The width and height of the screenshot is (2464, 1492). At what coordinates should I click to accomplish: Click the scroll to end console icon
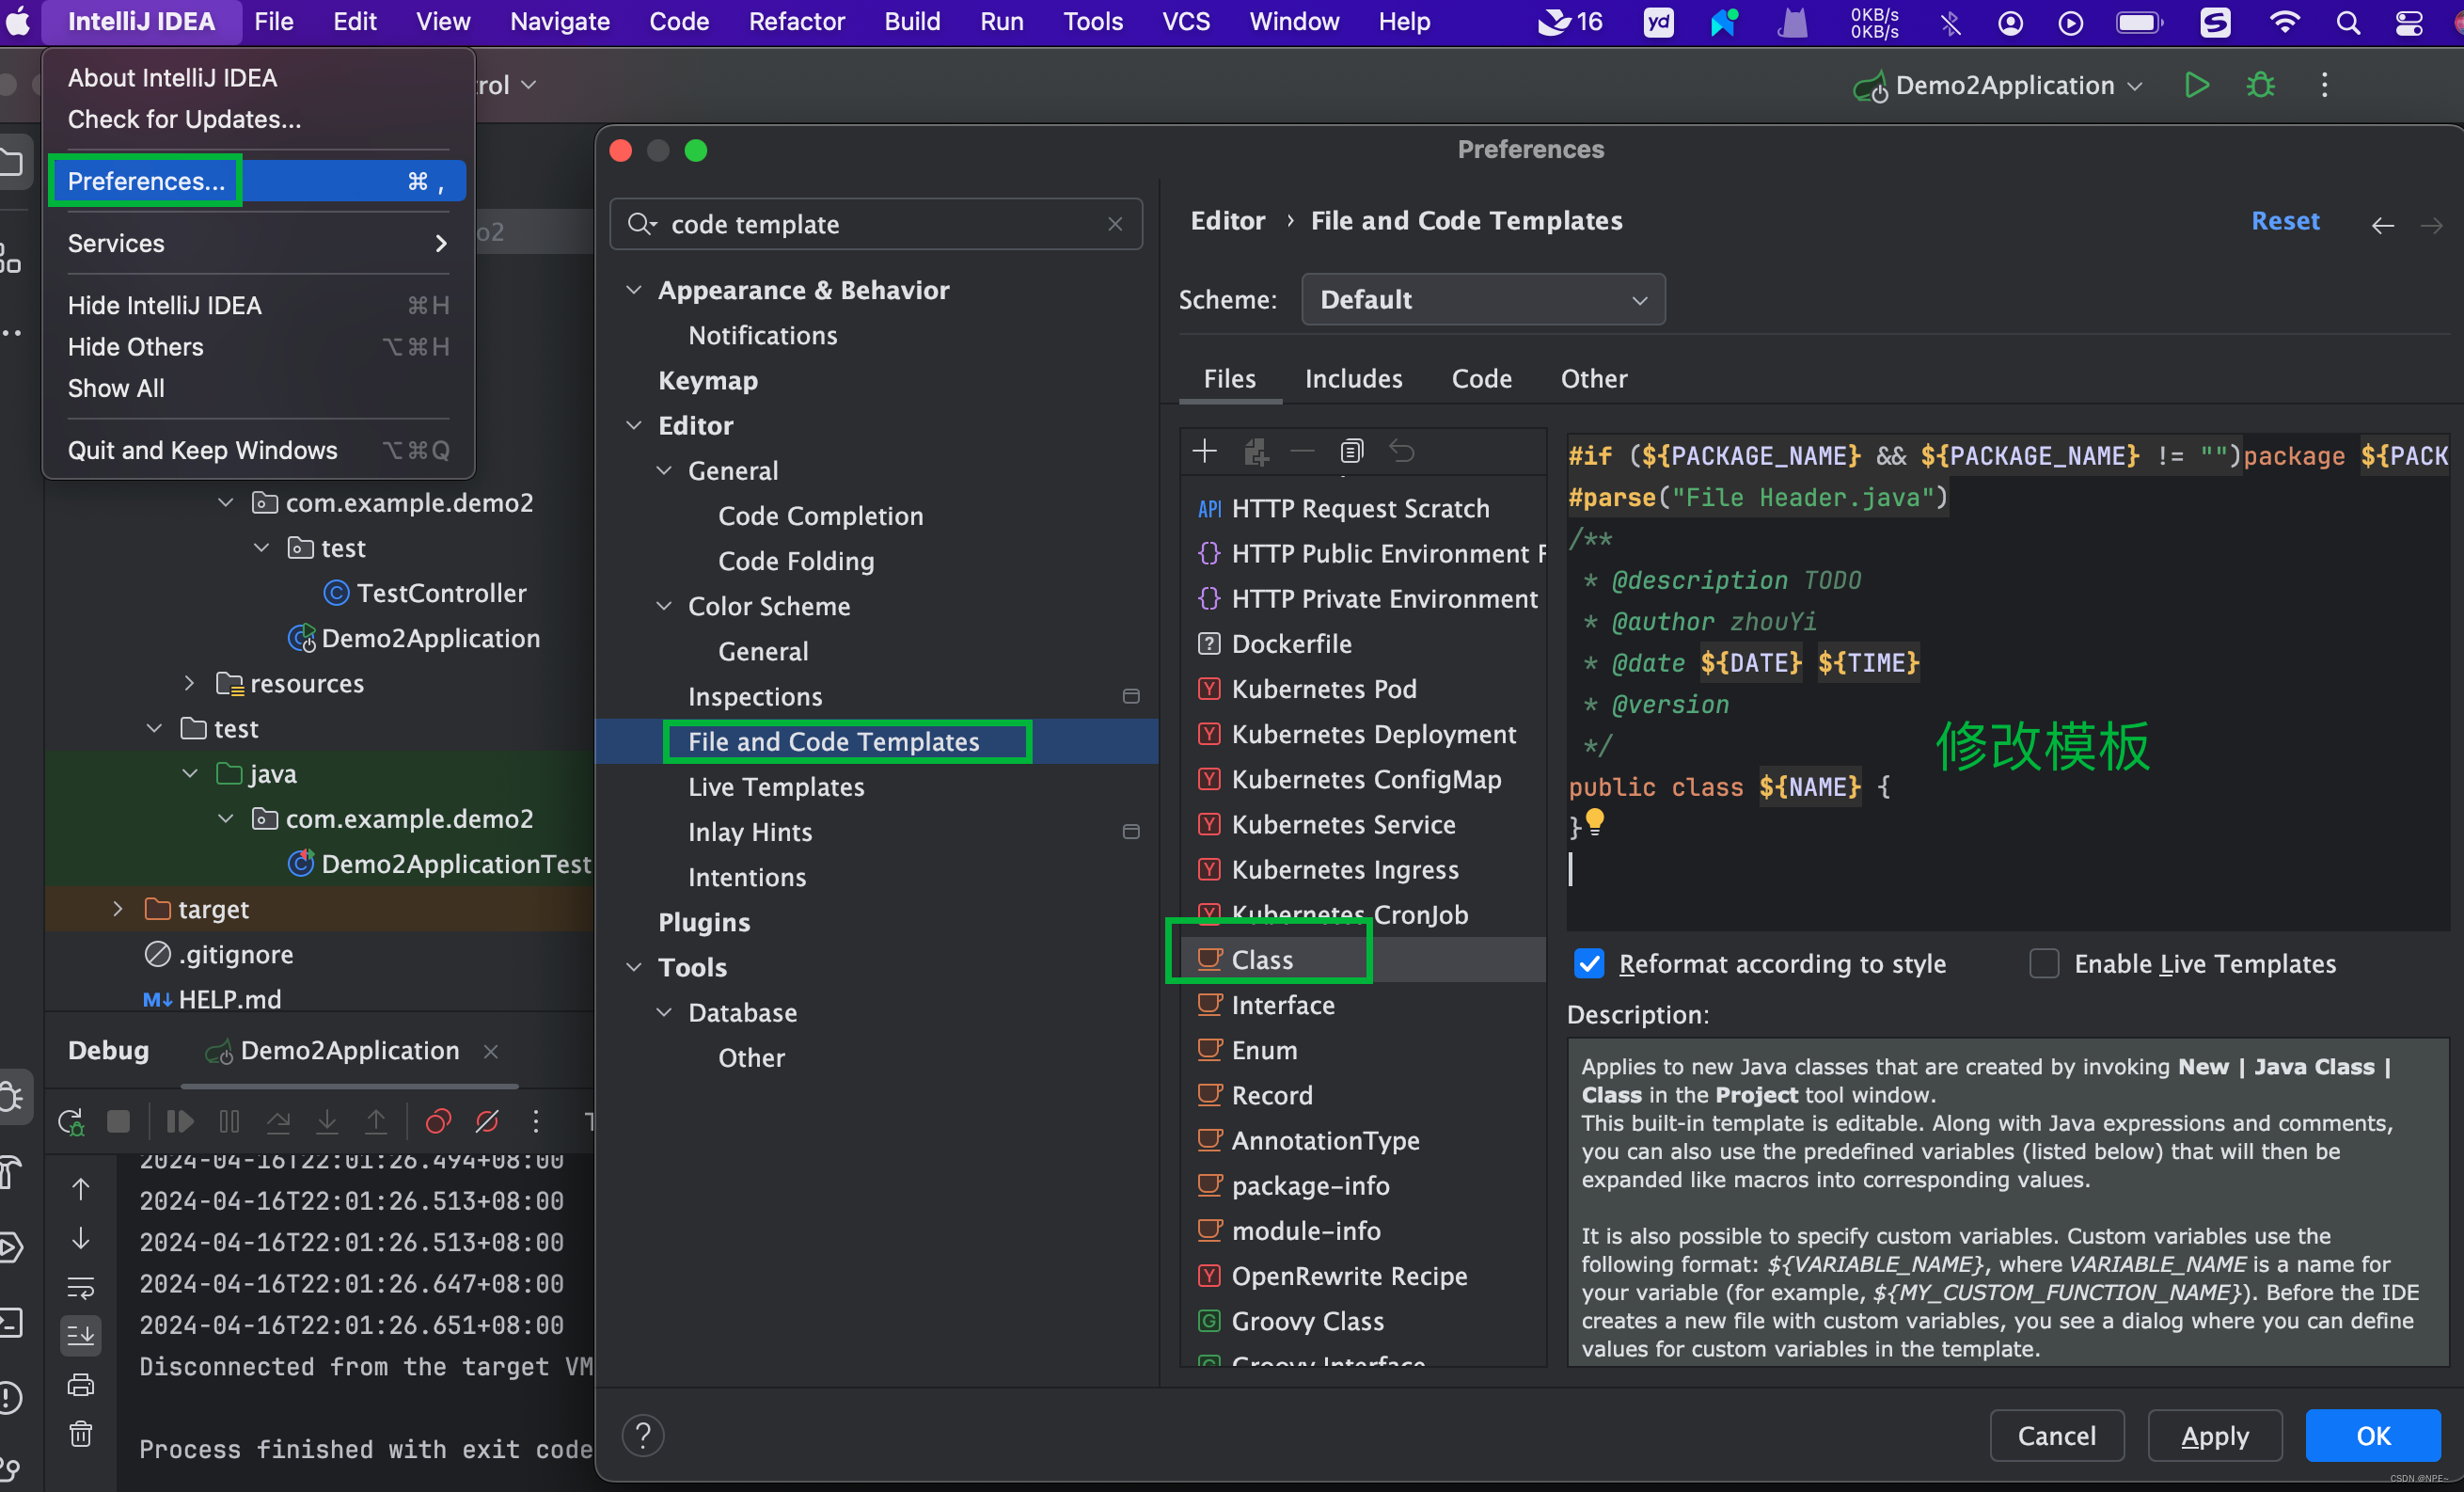[x=81, y=1335]
